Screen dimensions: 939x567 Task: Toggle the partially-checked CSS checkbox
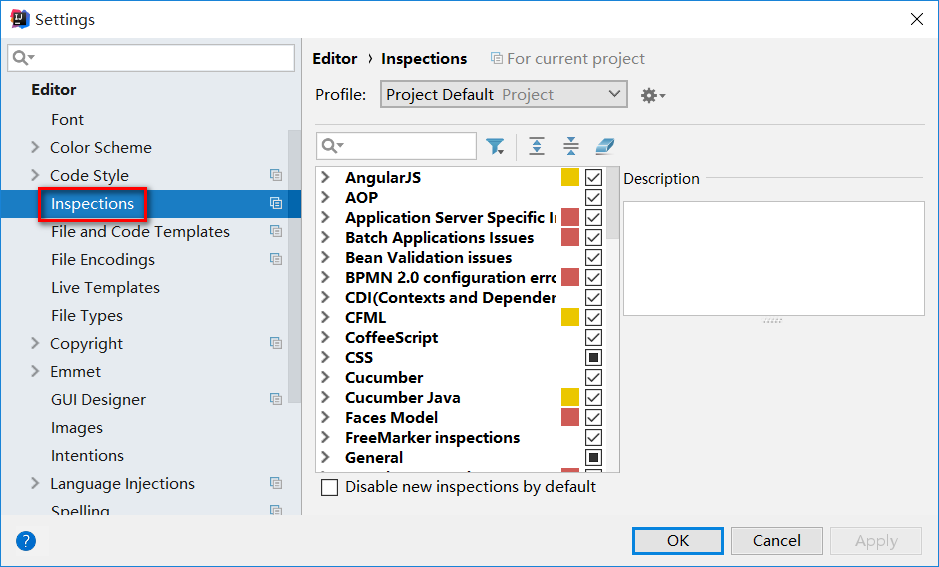[x=593, y=357]
